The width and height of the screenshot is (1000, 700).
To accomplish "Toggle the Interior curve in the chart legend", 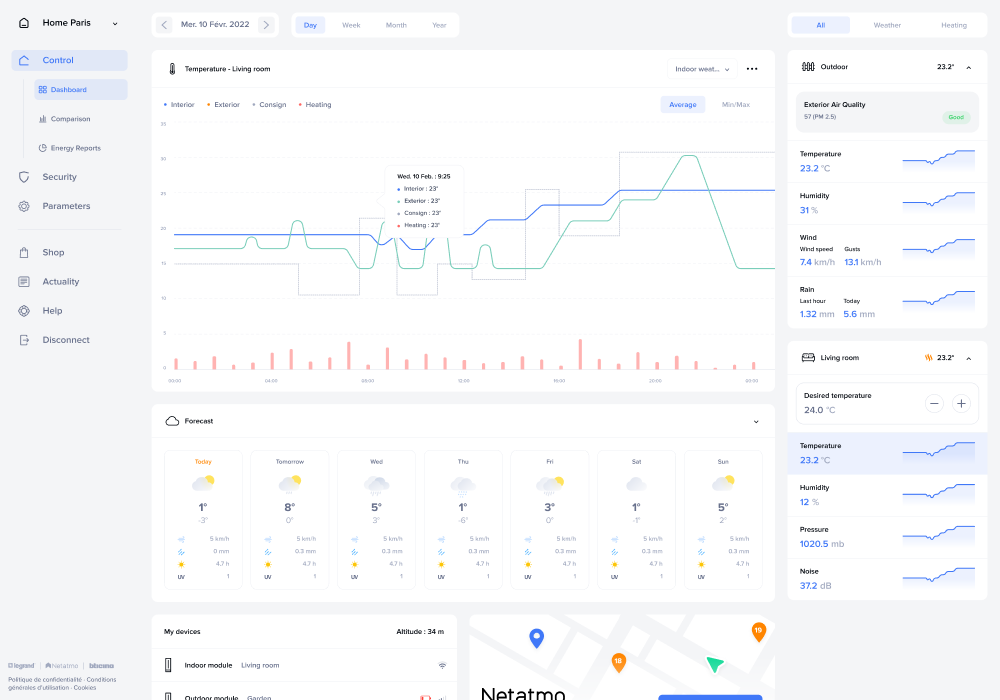I will [x=178, y=104].
